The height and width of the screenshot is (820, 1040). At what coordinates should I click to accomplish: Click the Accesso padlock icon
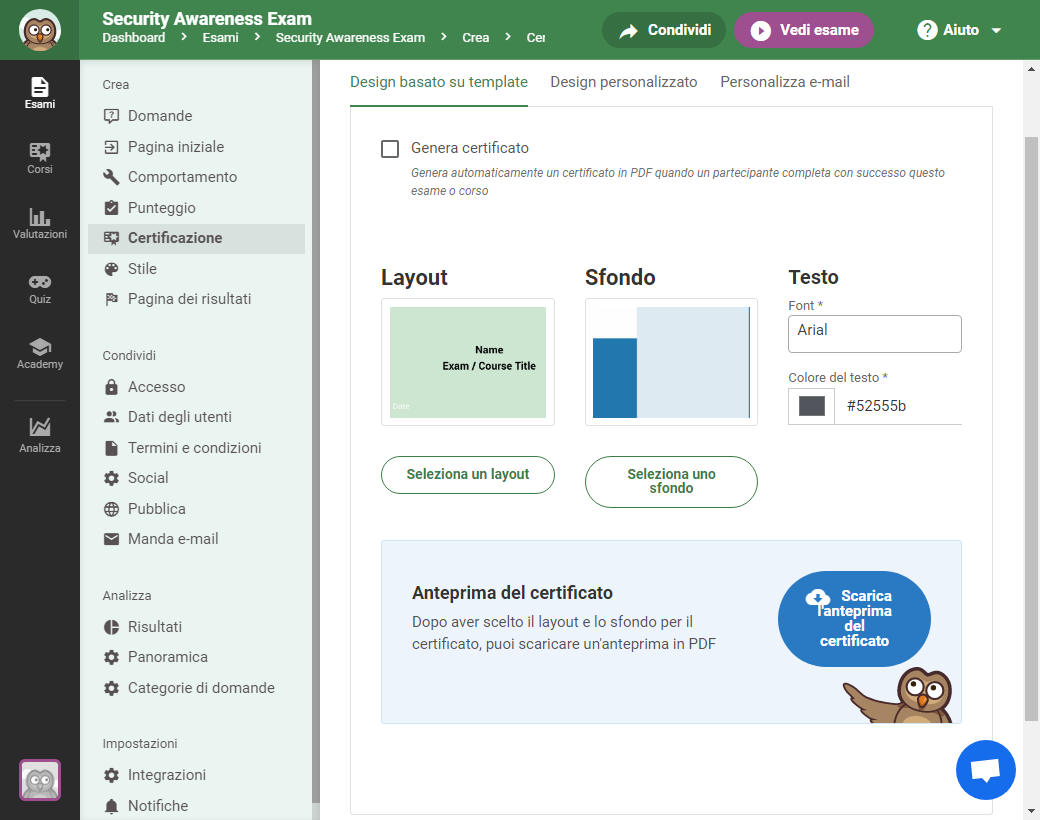click(x=111, y=387)
